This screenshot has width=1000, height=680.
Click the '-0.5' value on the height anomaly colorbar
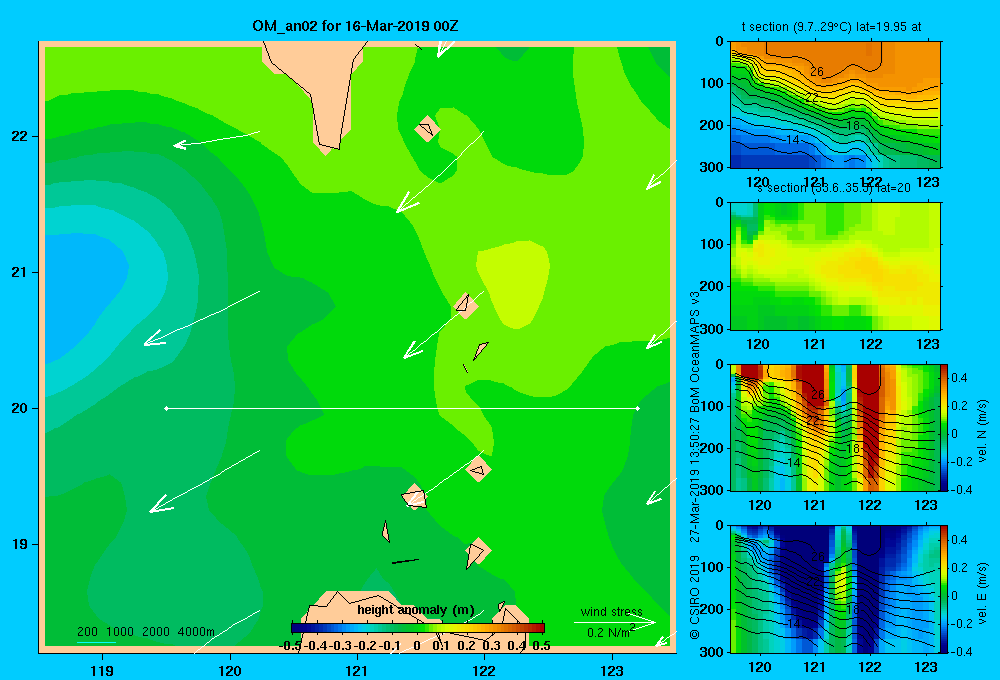(291, 646)
